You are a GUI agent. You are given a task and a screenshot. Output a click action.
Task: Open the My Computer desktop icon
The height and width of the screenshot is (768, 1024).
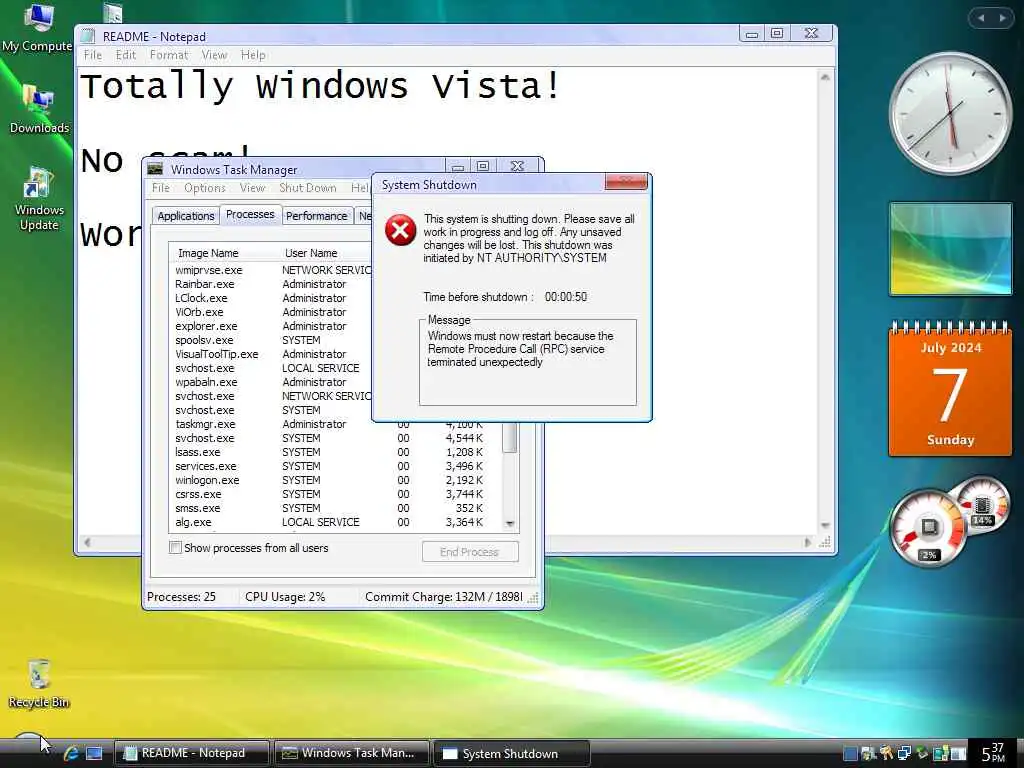37,27
